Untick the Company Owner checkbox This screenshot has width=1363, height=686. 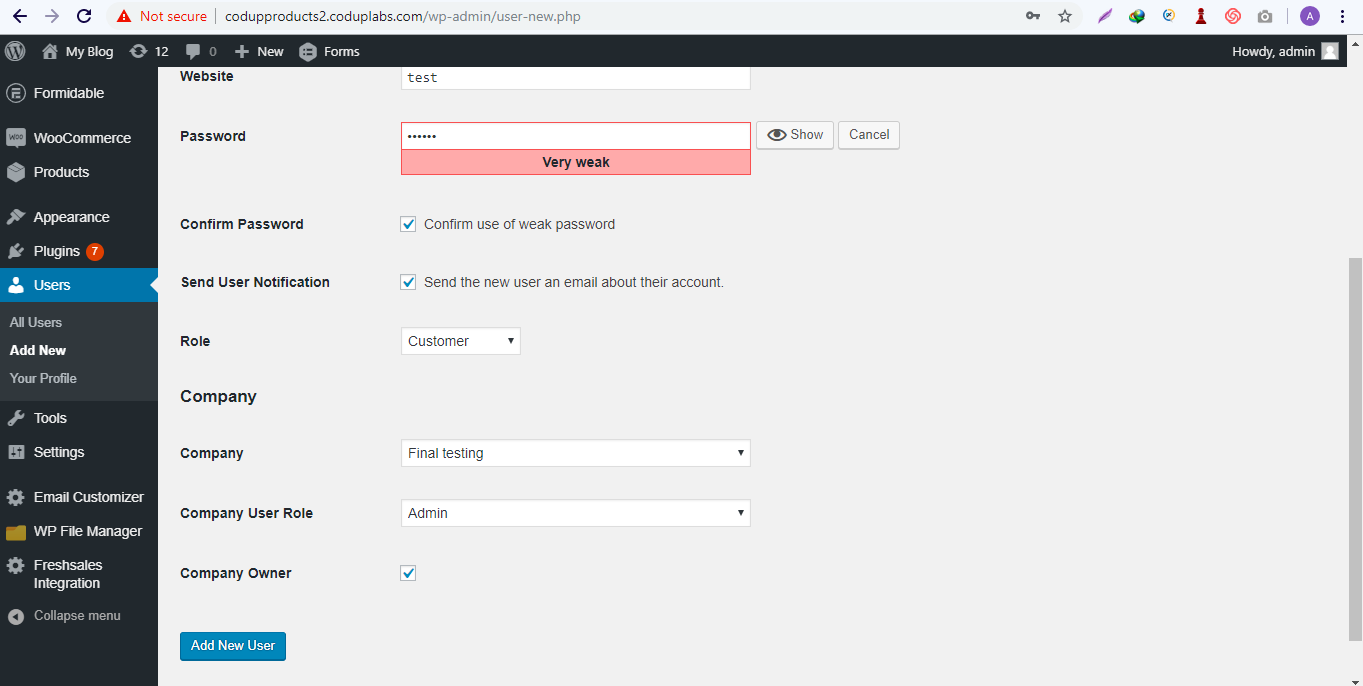(x=408, y=573)
